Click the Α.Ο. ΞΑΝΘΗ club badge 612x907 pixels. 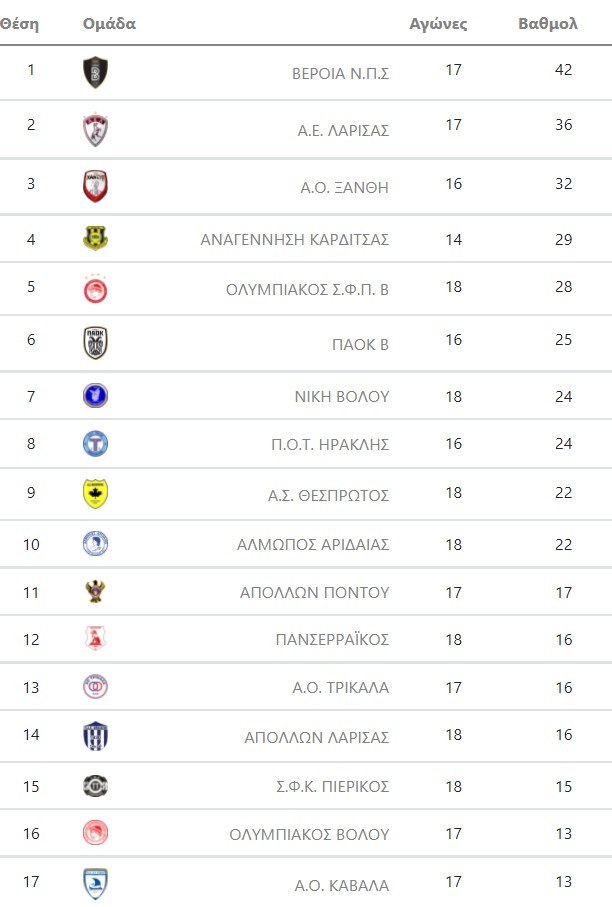95,186
